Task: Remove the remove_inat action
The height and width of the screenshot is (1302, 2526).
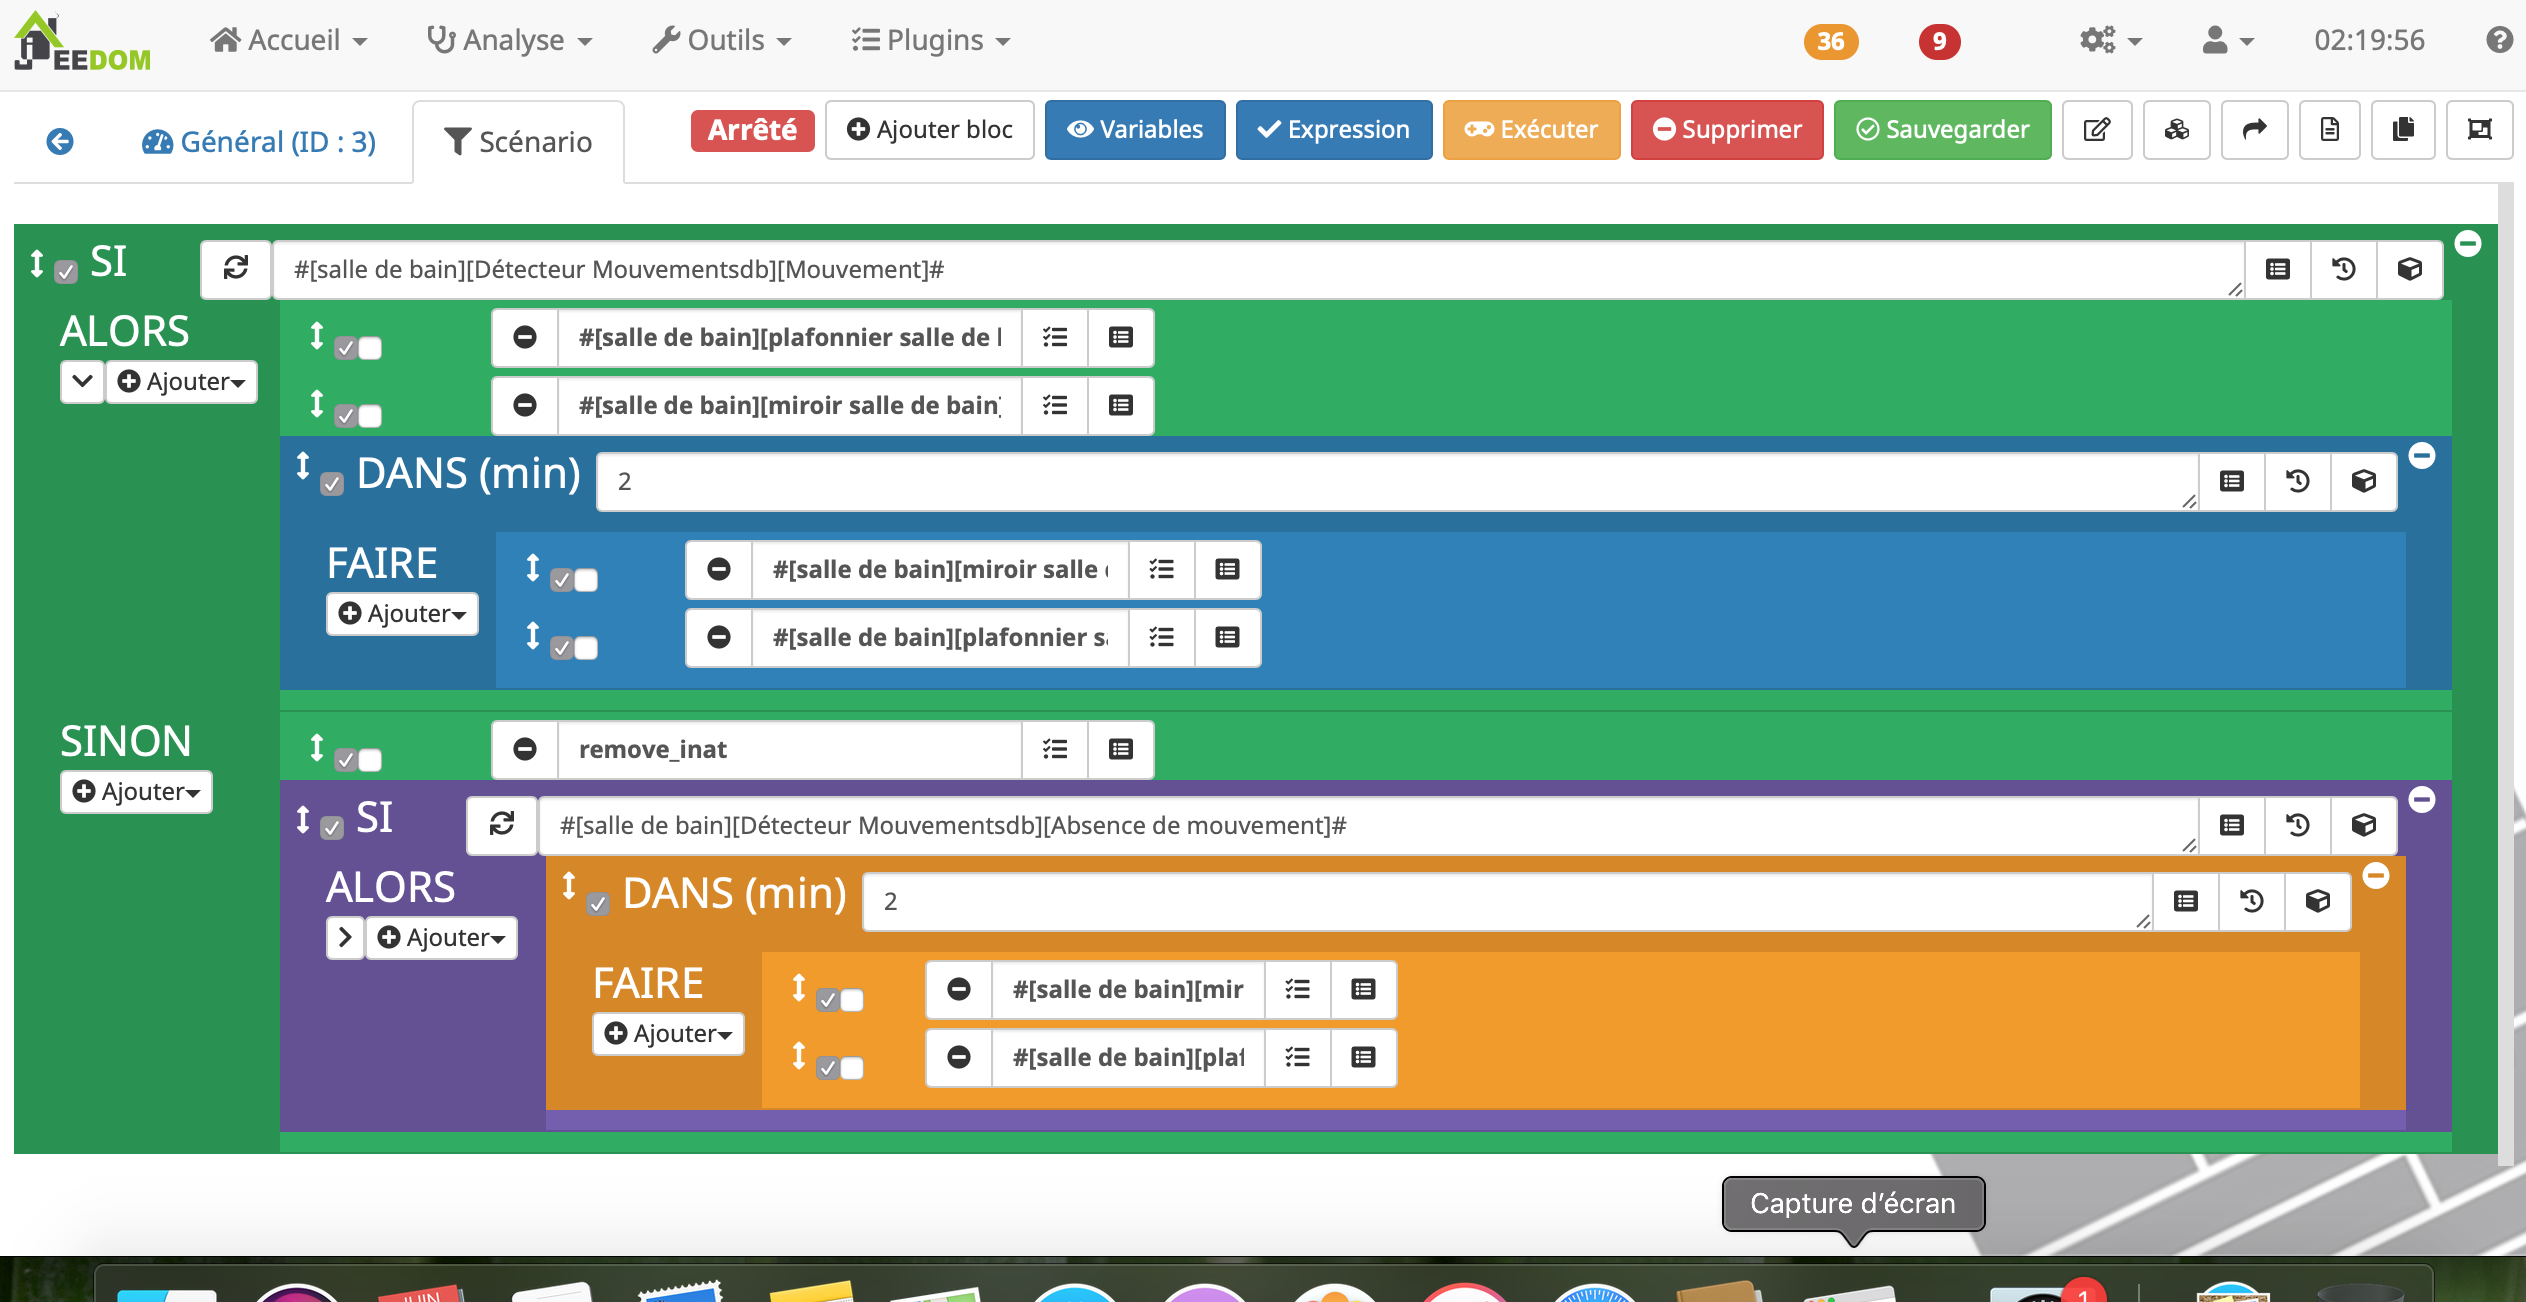Action: [525, 750]
